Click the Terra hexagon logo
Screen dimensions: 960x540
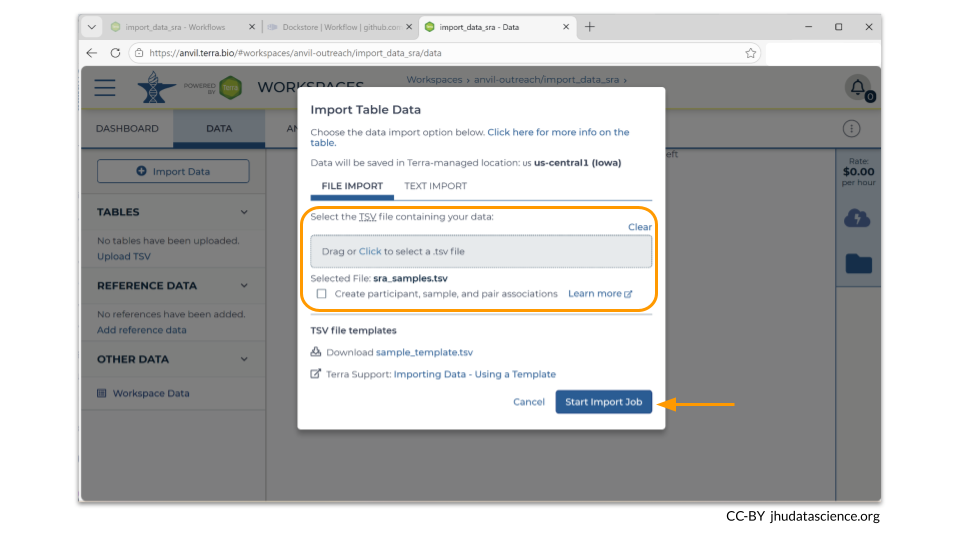[231, 88]
